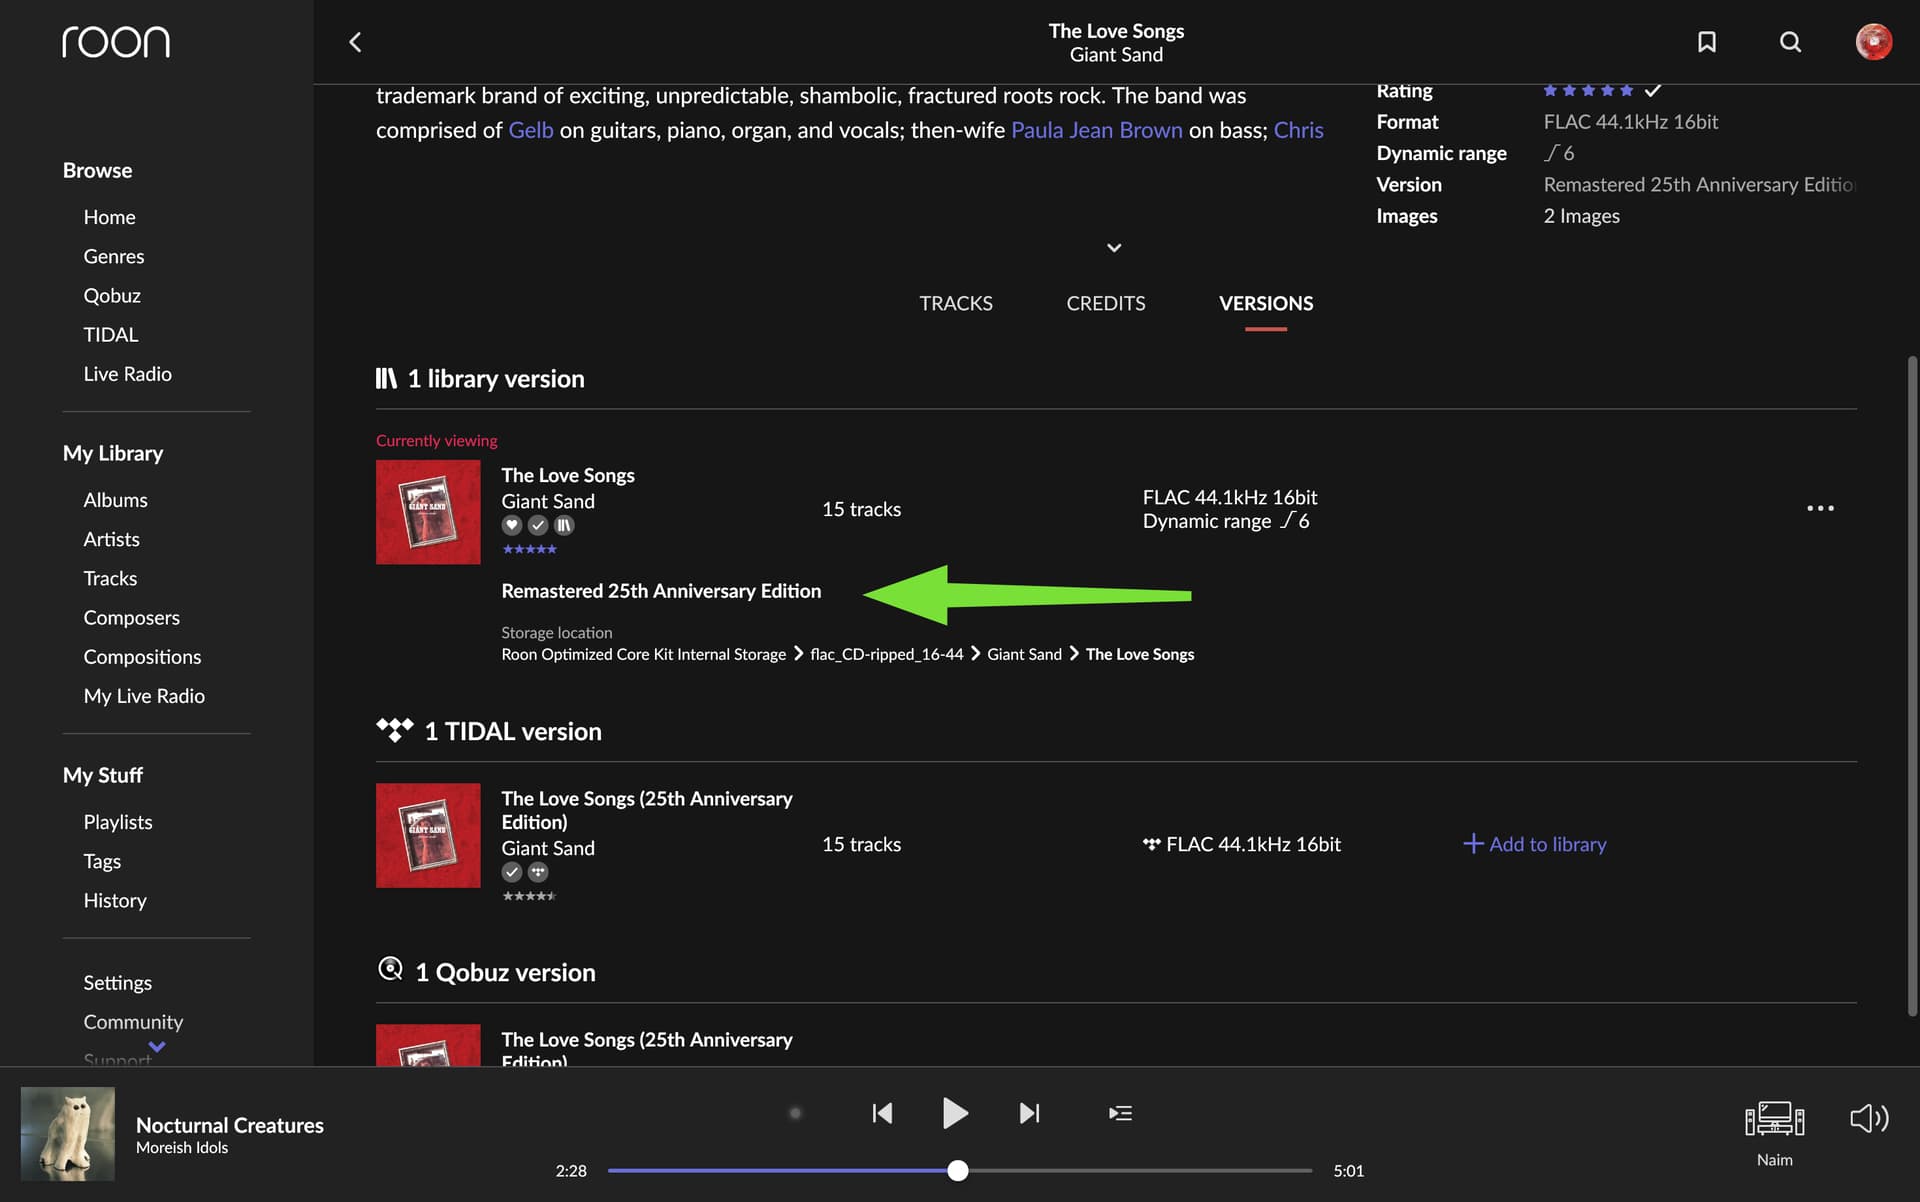Click the back arrow icon

coord(355,42)
